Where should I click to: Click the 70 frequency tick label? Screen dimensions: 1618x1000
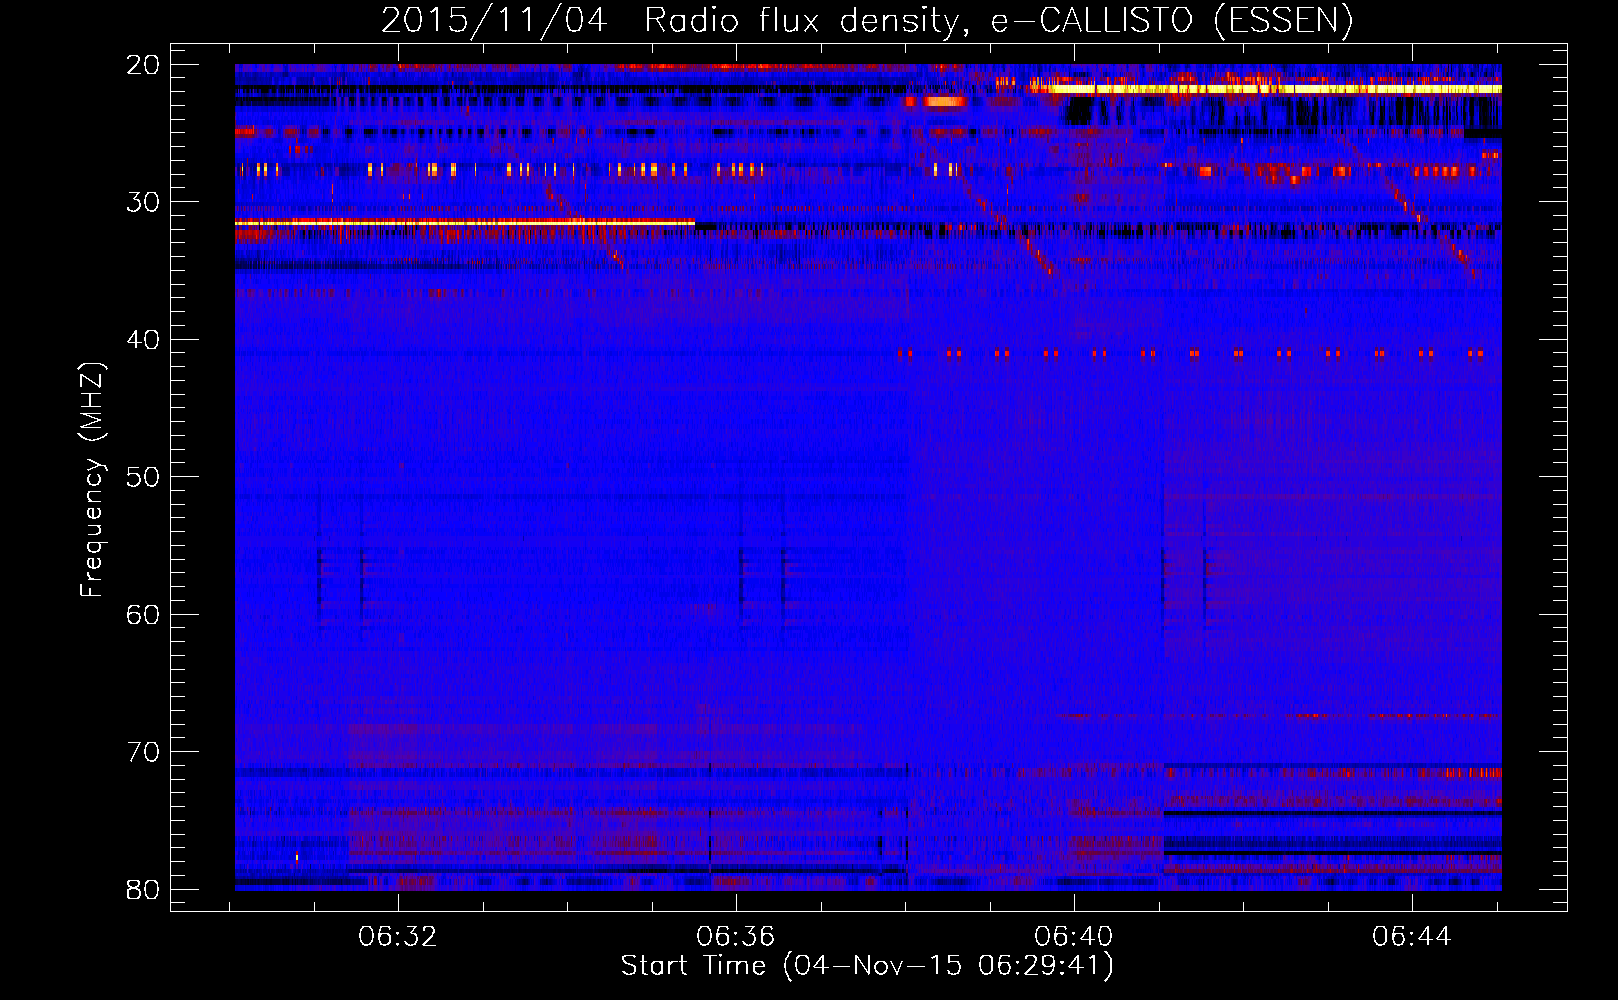coord(143,752)
